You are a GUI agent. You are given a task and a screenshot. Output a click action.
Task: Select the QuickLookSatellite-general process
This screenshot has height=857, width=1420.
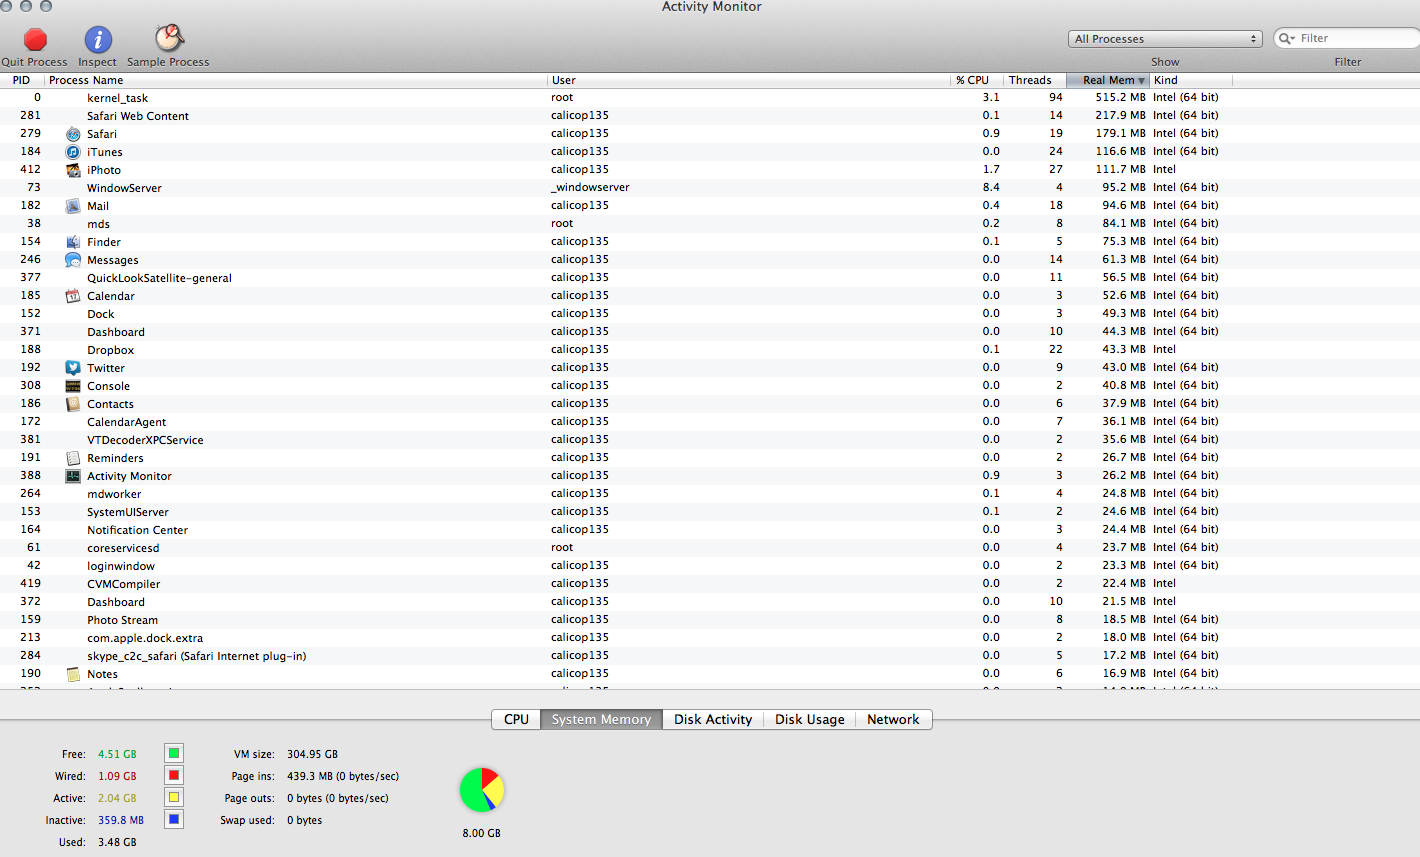710,277
